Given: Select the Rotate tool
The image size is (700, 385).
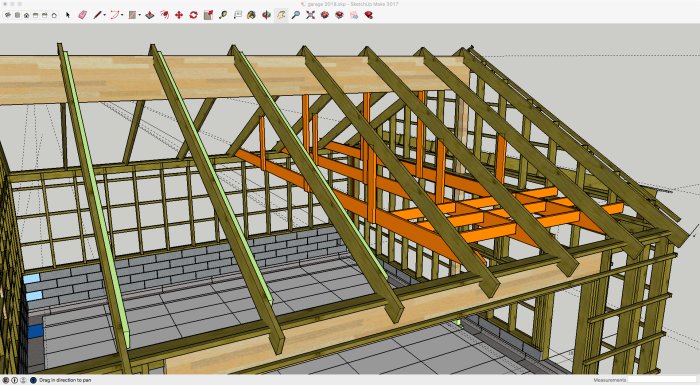Looking at the screenshot, I should [193, 15].
